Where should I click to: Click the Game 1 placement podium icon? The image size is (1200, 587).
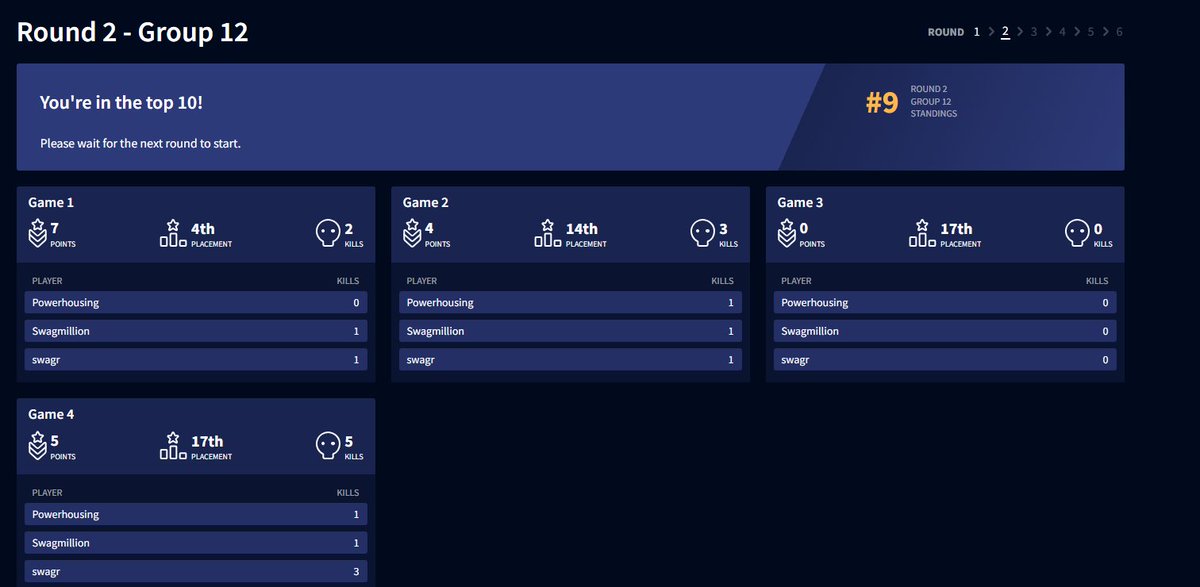pos(173,233)
